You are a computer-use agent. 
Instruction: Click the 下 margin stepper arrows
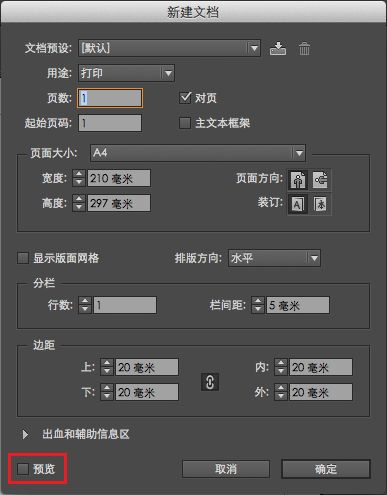(107, 392)
